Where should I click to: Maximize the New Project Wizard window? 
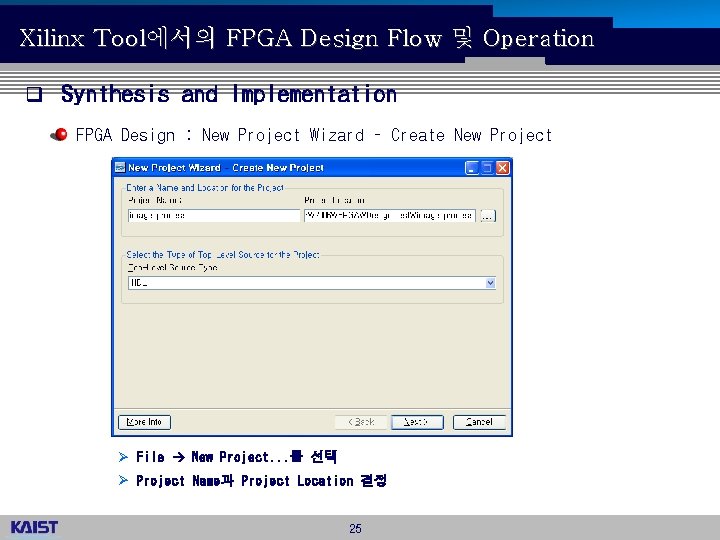pos(487,168)
